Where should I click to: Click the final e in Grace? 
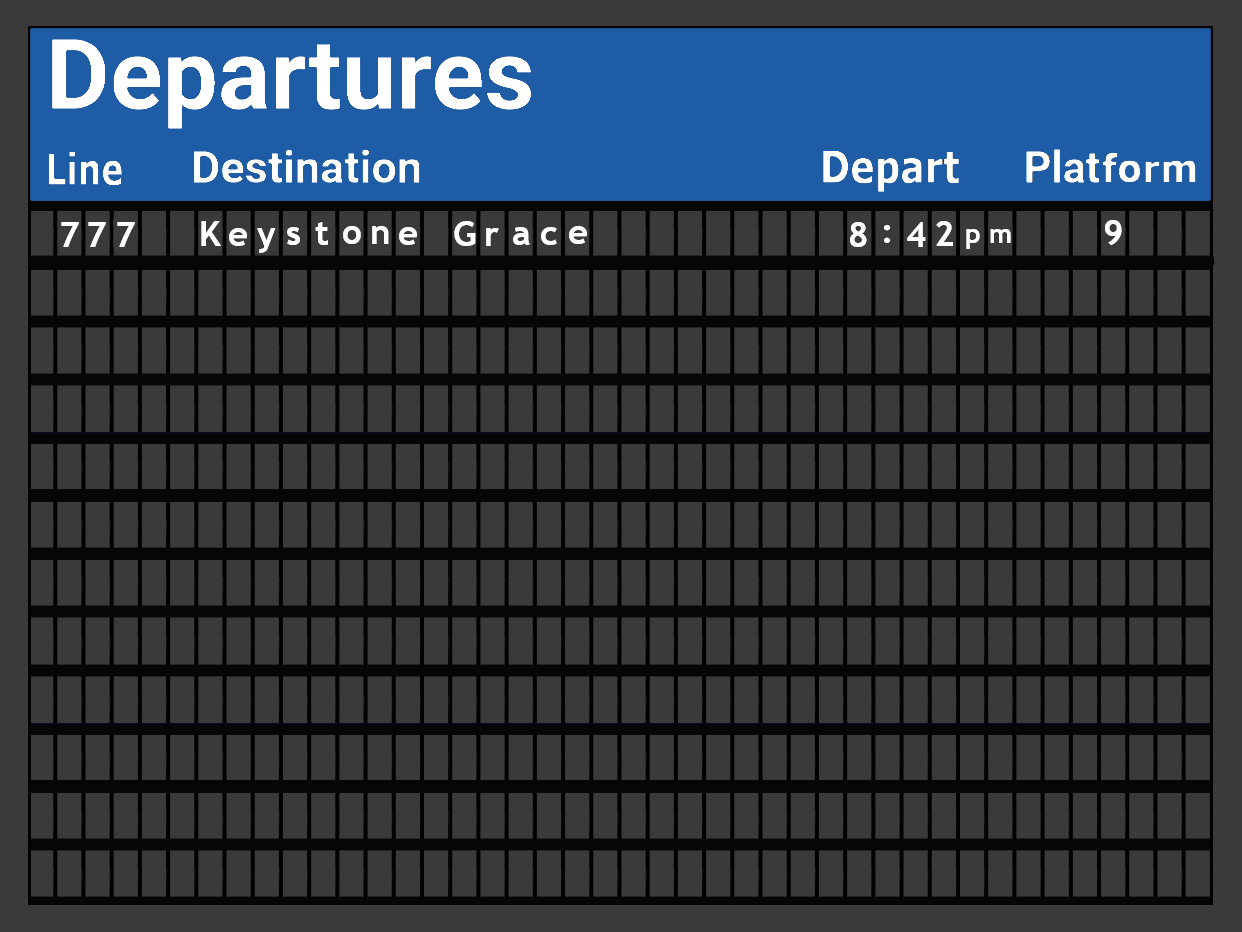click(x=578, y=237)
